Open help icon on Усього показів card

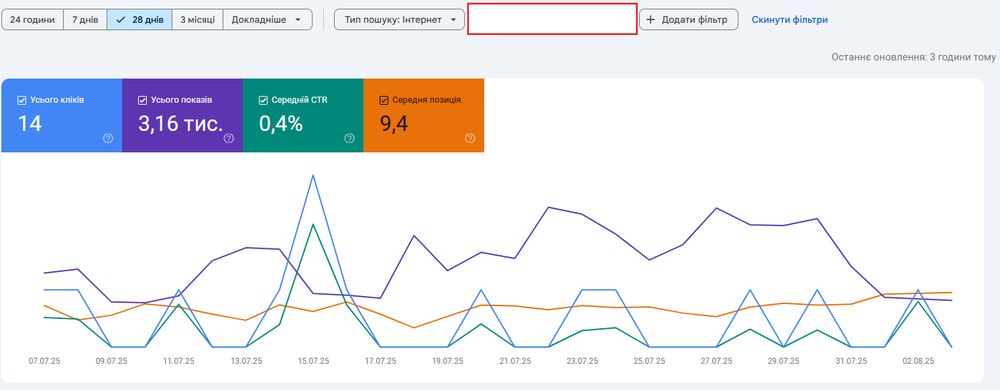[x=228, y=138]
